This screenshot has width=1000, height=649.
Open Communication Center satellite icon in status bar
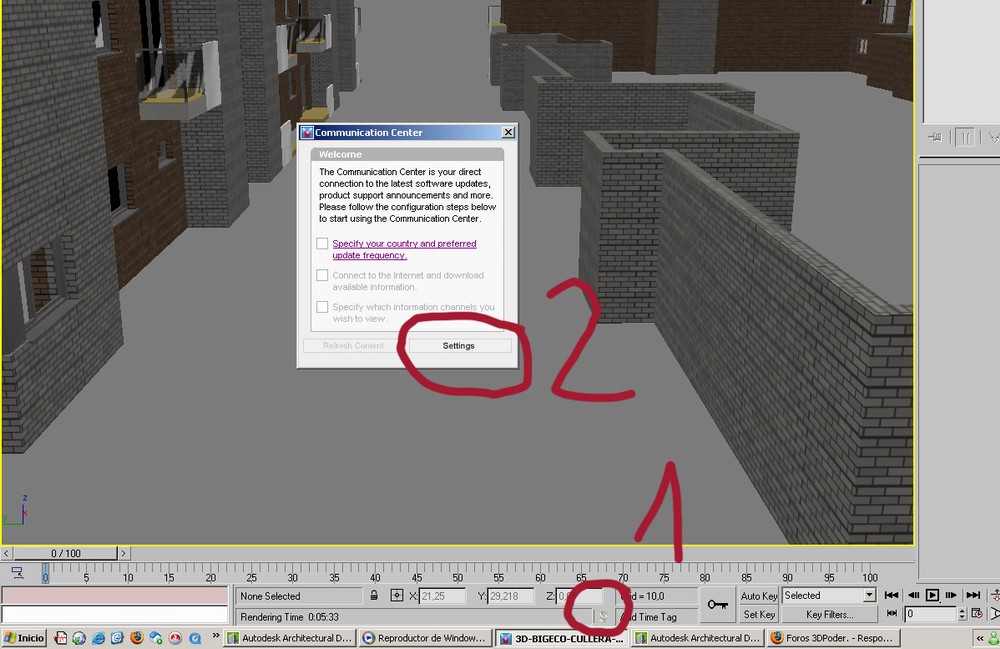[602, 616]
